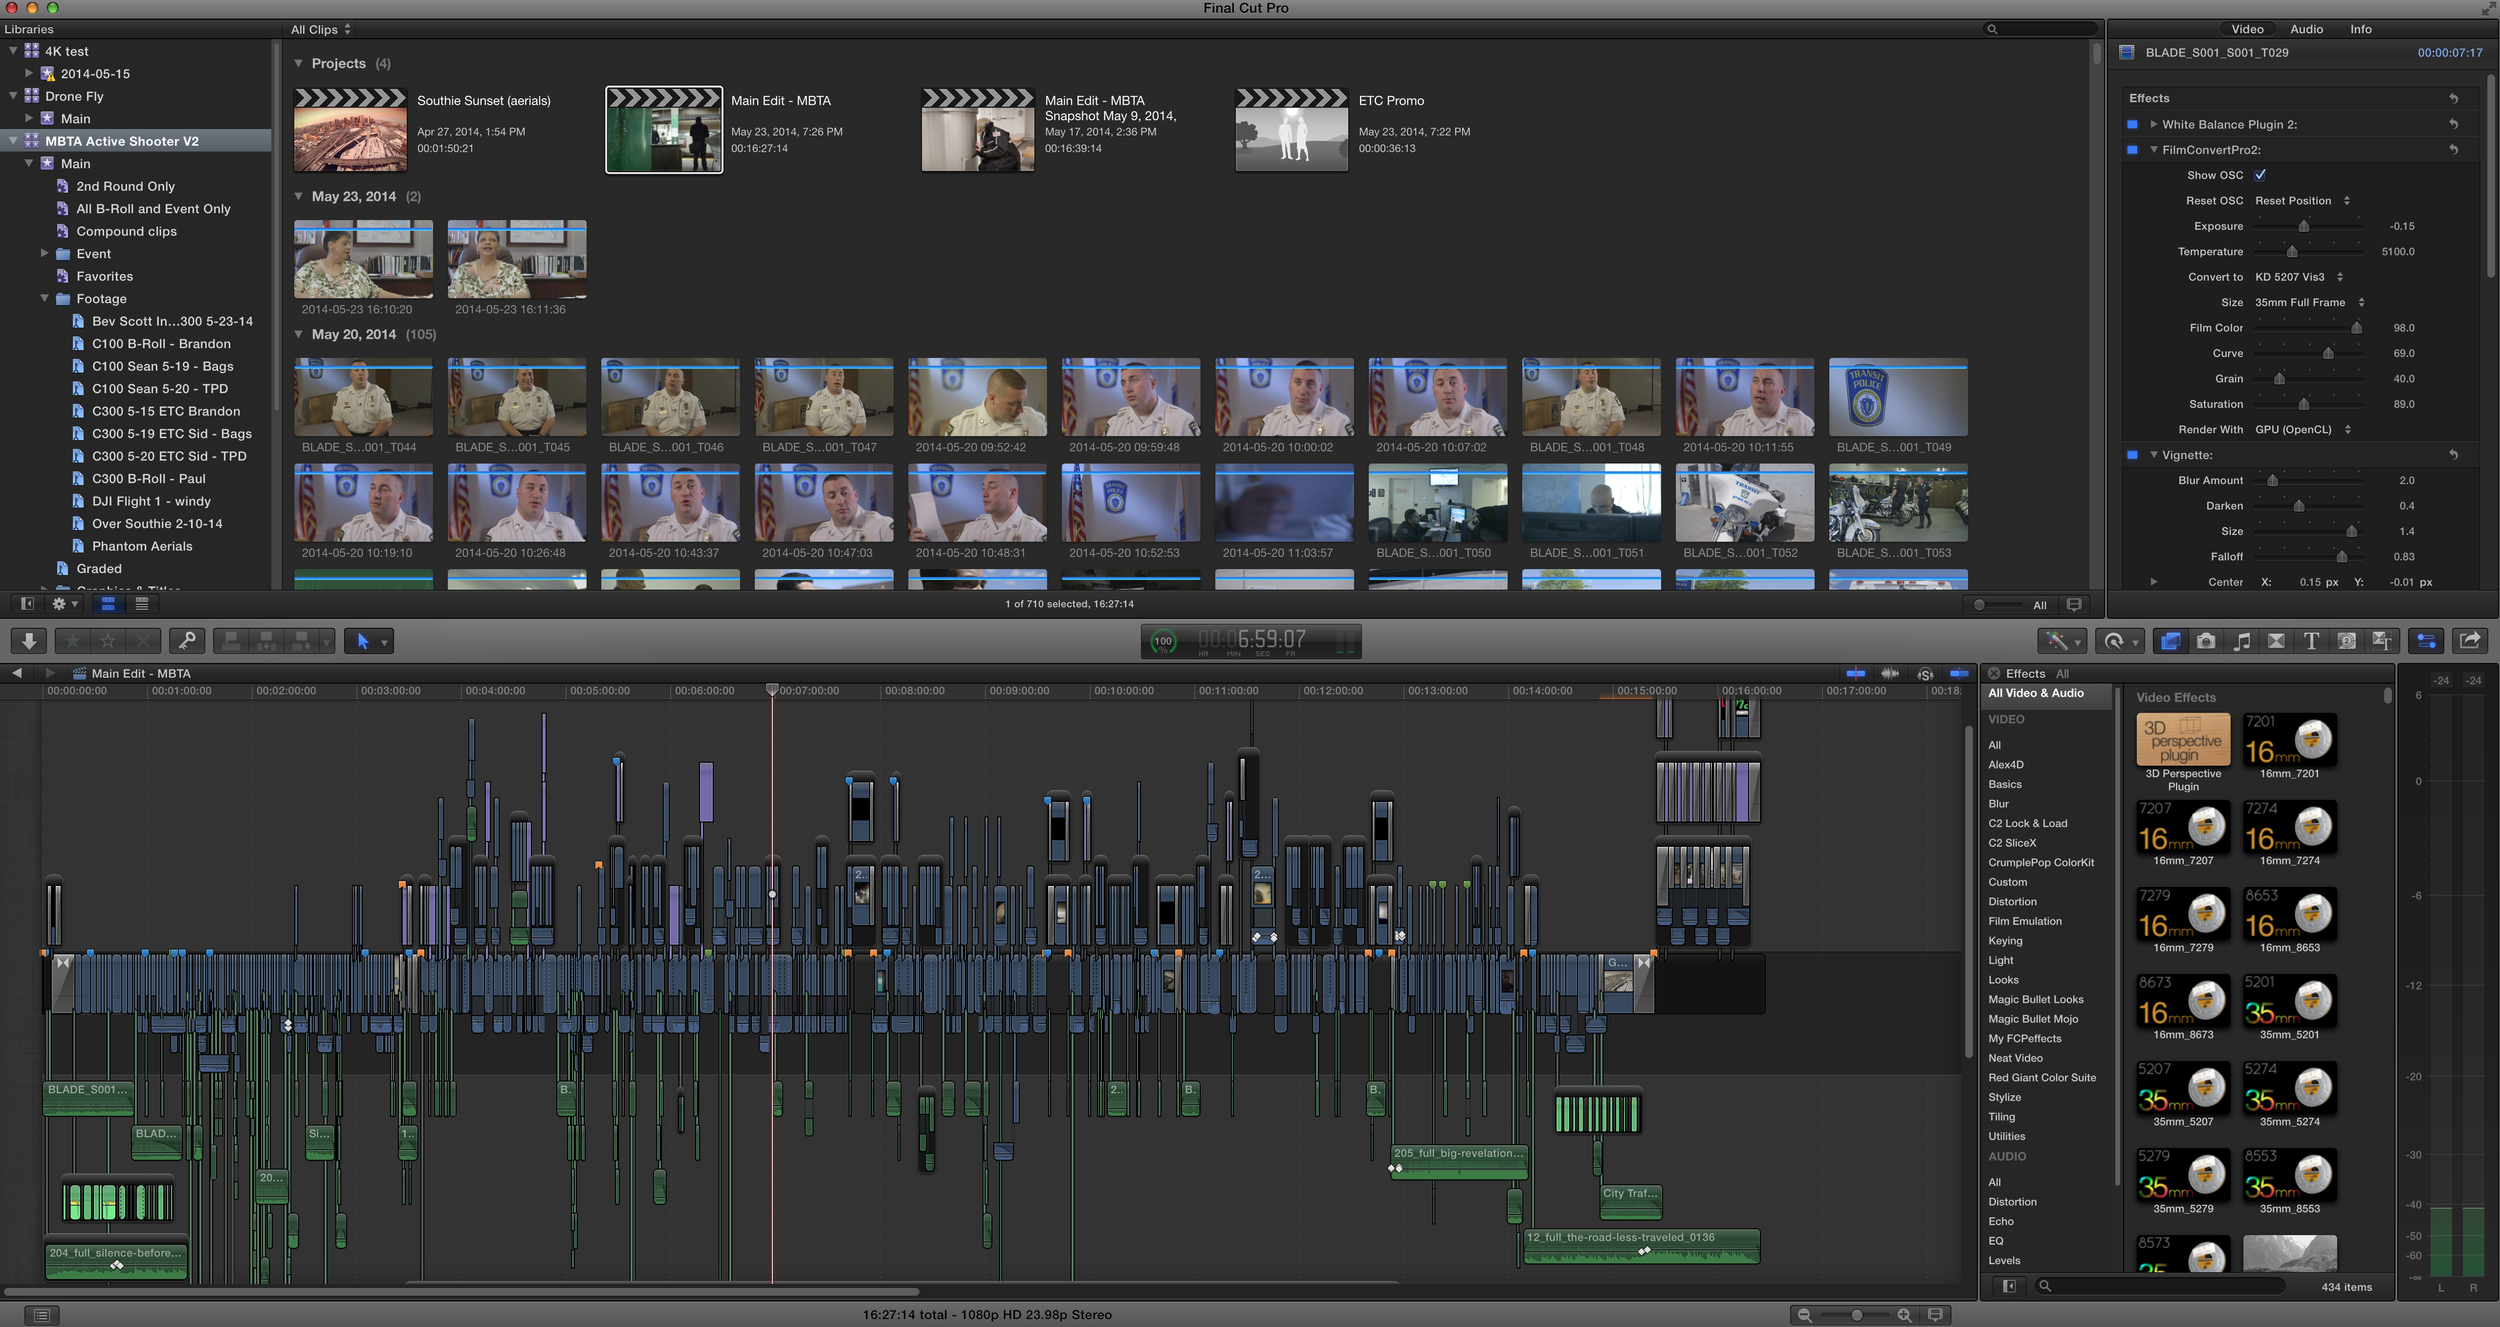Open the Titles browser T icon
The height and width of the screenshot is (1327, 2500).
point(2311,641)
